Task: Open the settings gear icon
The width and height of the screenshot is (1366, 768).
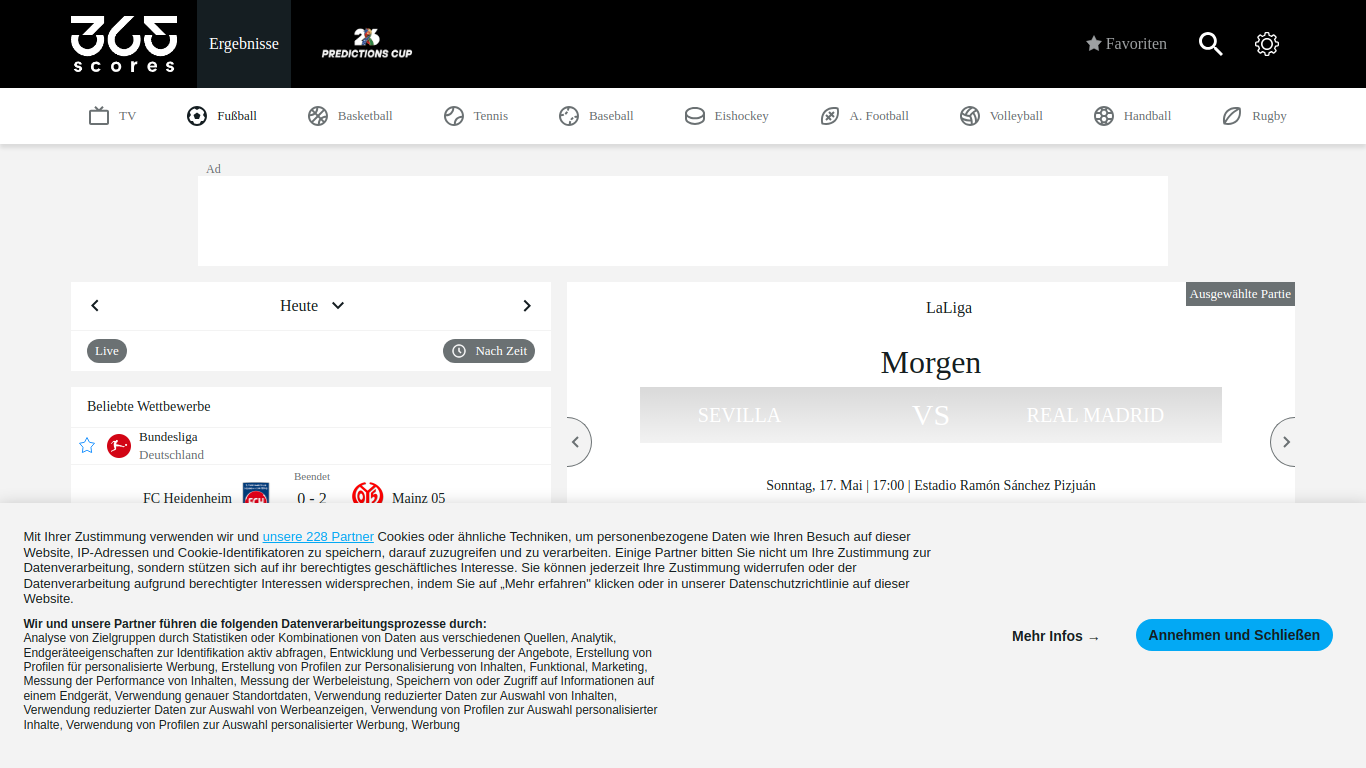Action: [1267, 44]
